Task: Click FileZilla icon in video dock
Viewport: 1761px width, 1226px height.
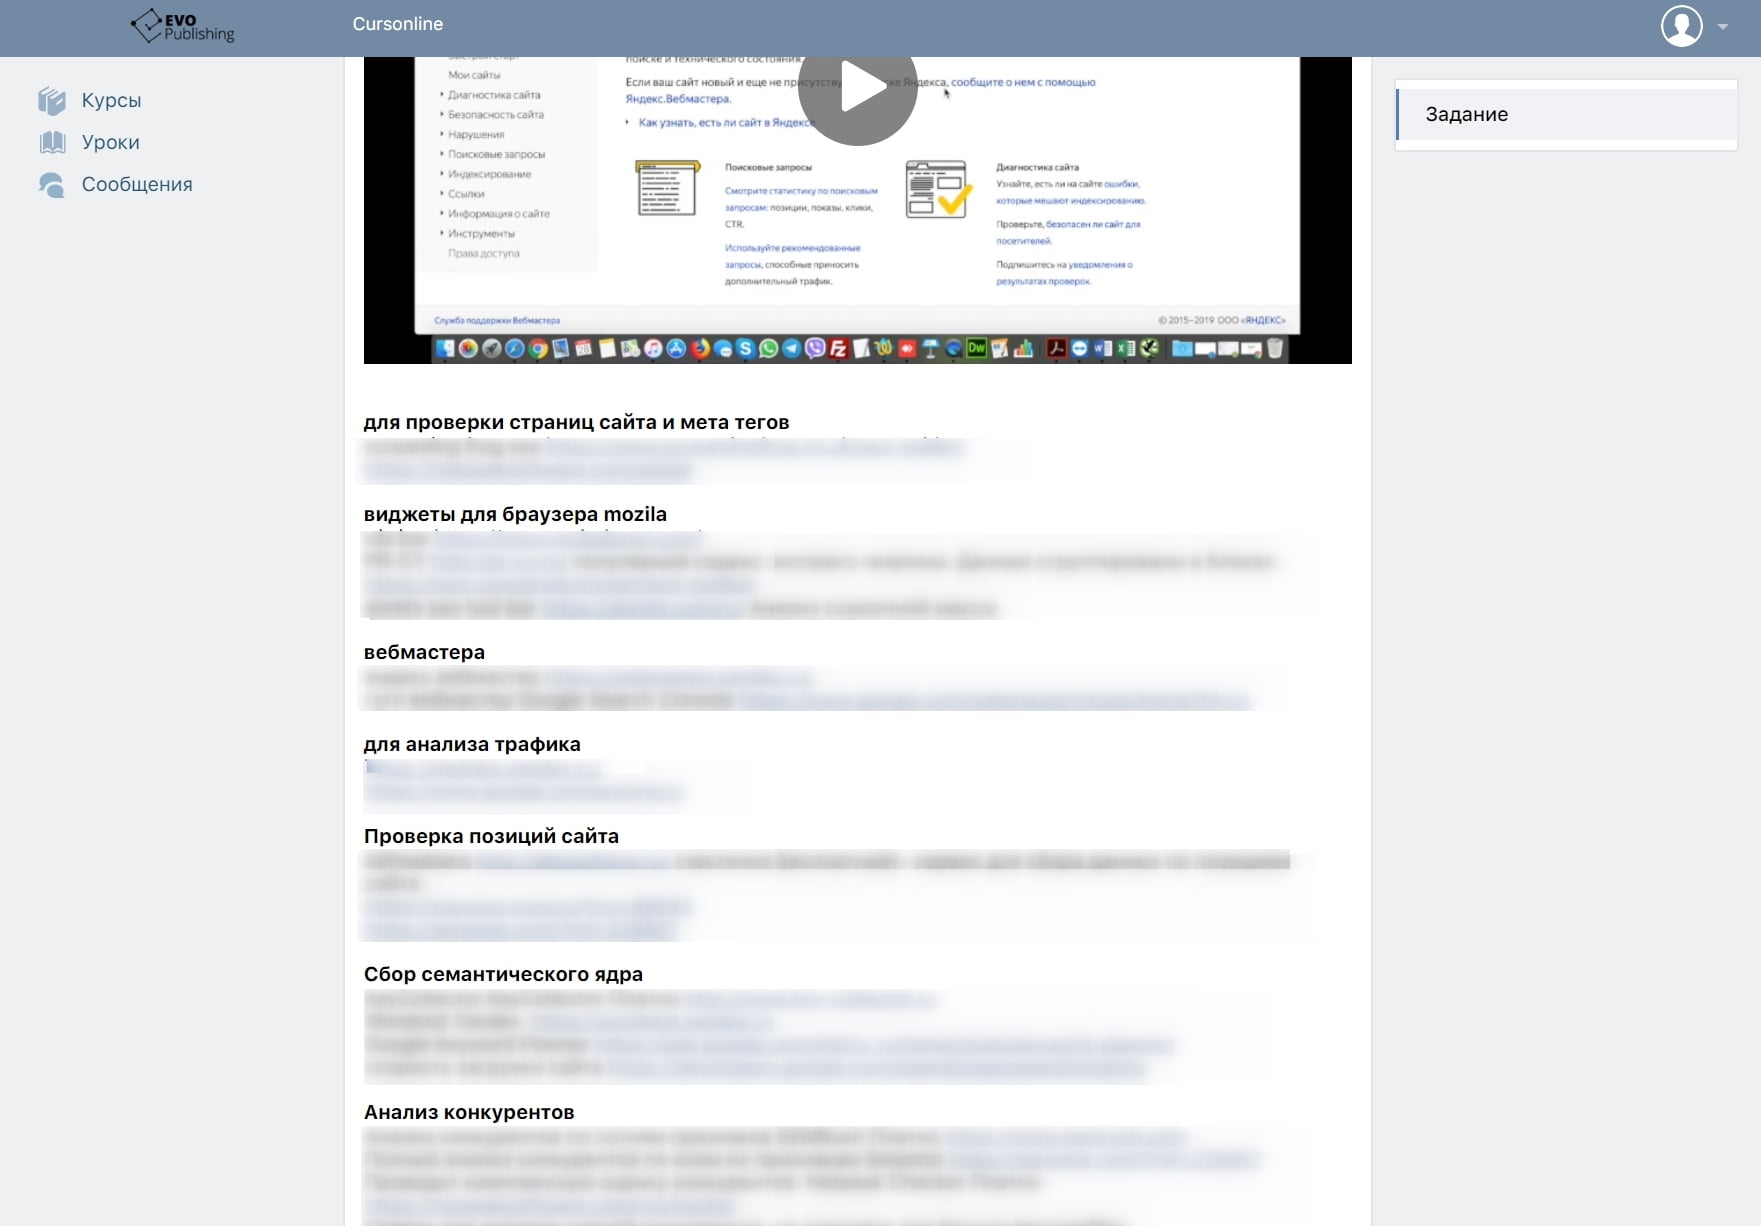Action: point(838,348)
